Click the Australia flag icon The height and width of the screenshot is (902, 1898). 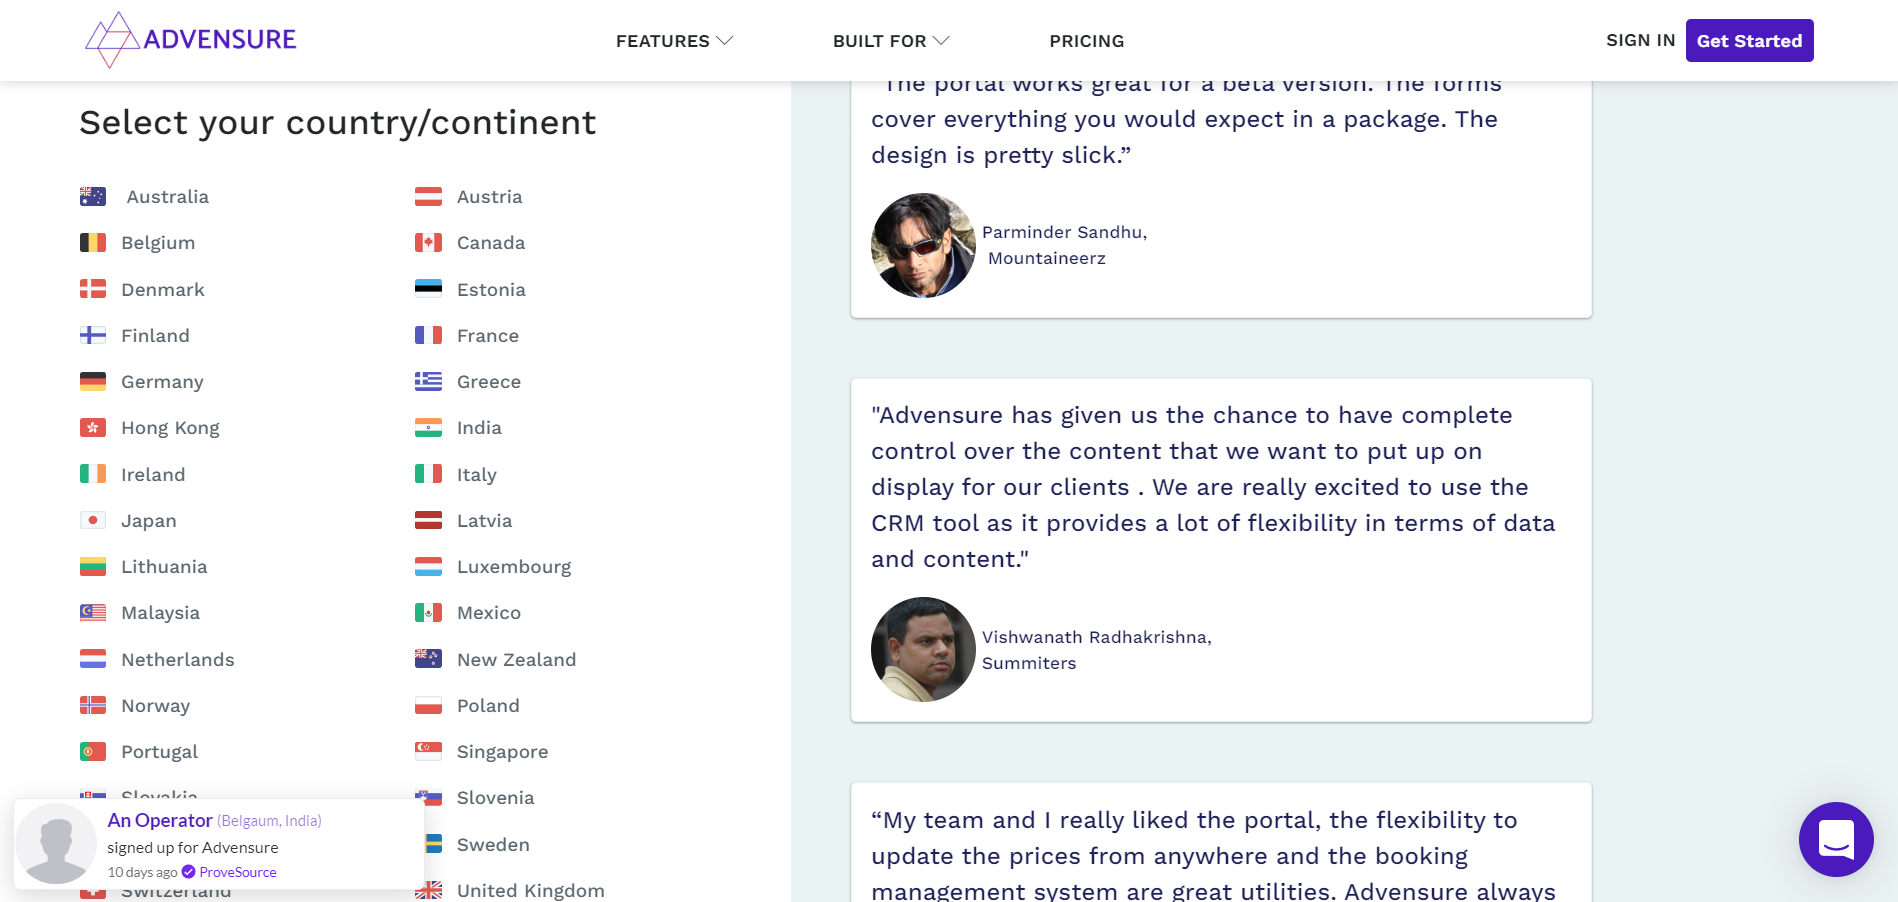[x=93, y=197]
